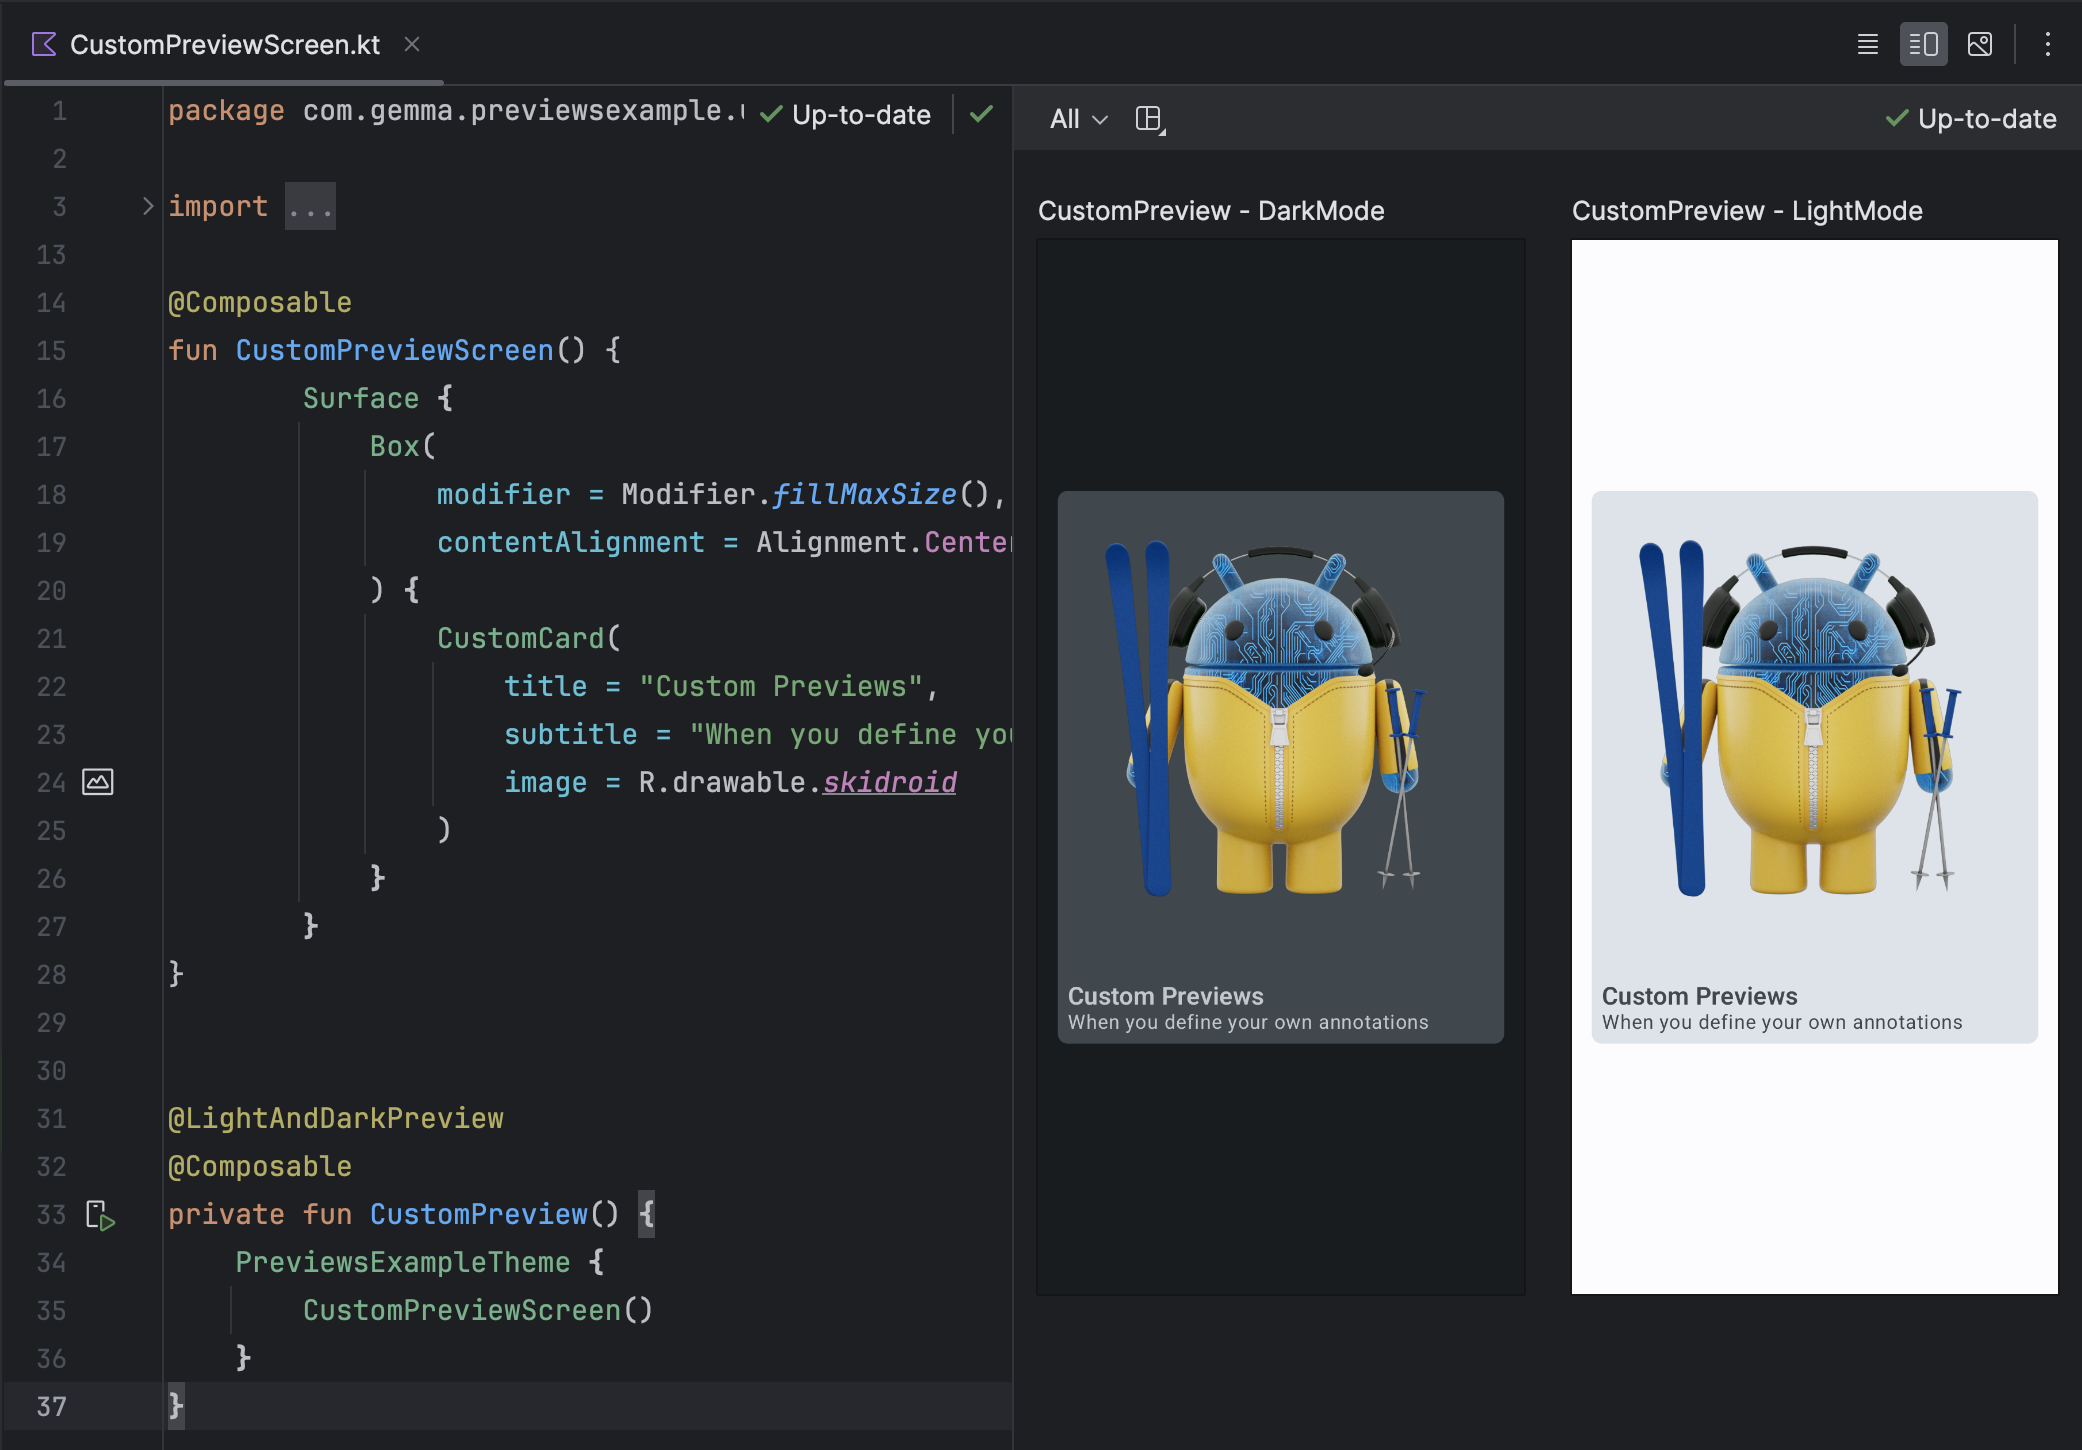Click the Kotlin file icon in the tab
The height and width of the screenshot is (1450, 2082).
click(42, 44)
